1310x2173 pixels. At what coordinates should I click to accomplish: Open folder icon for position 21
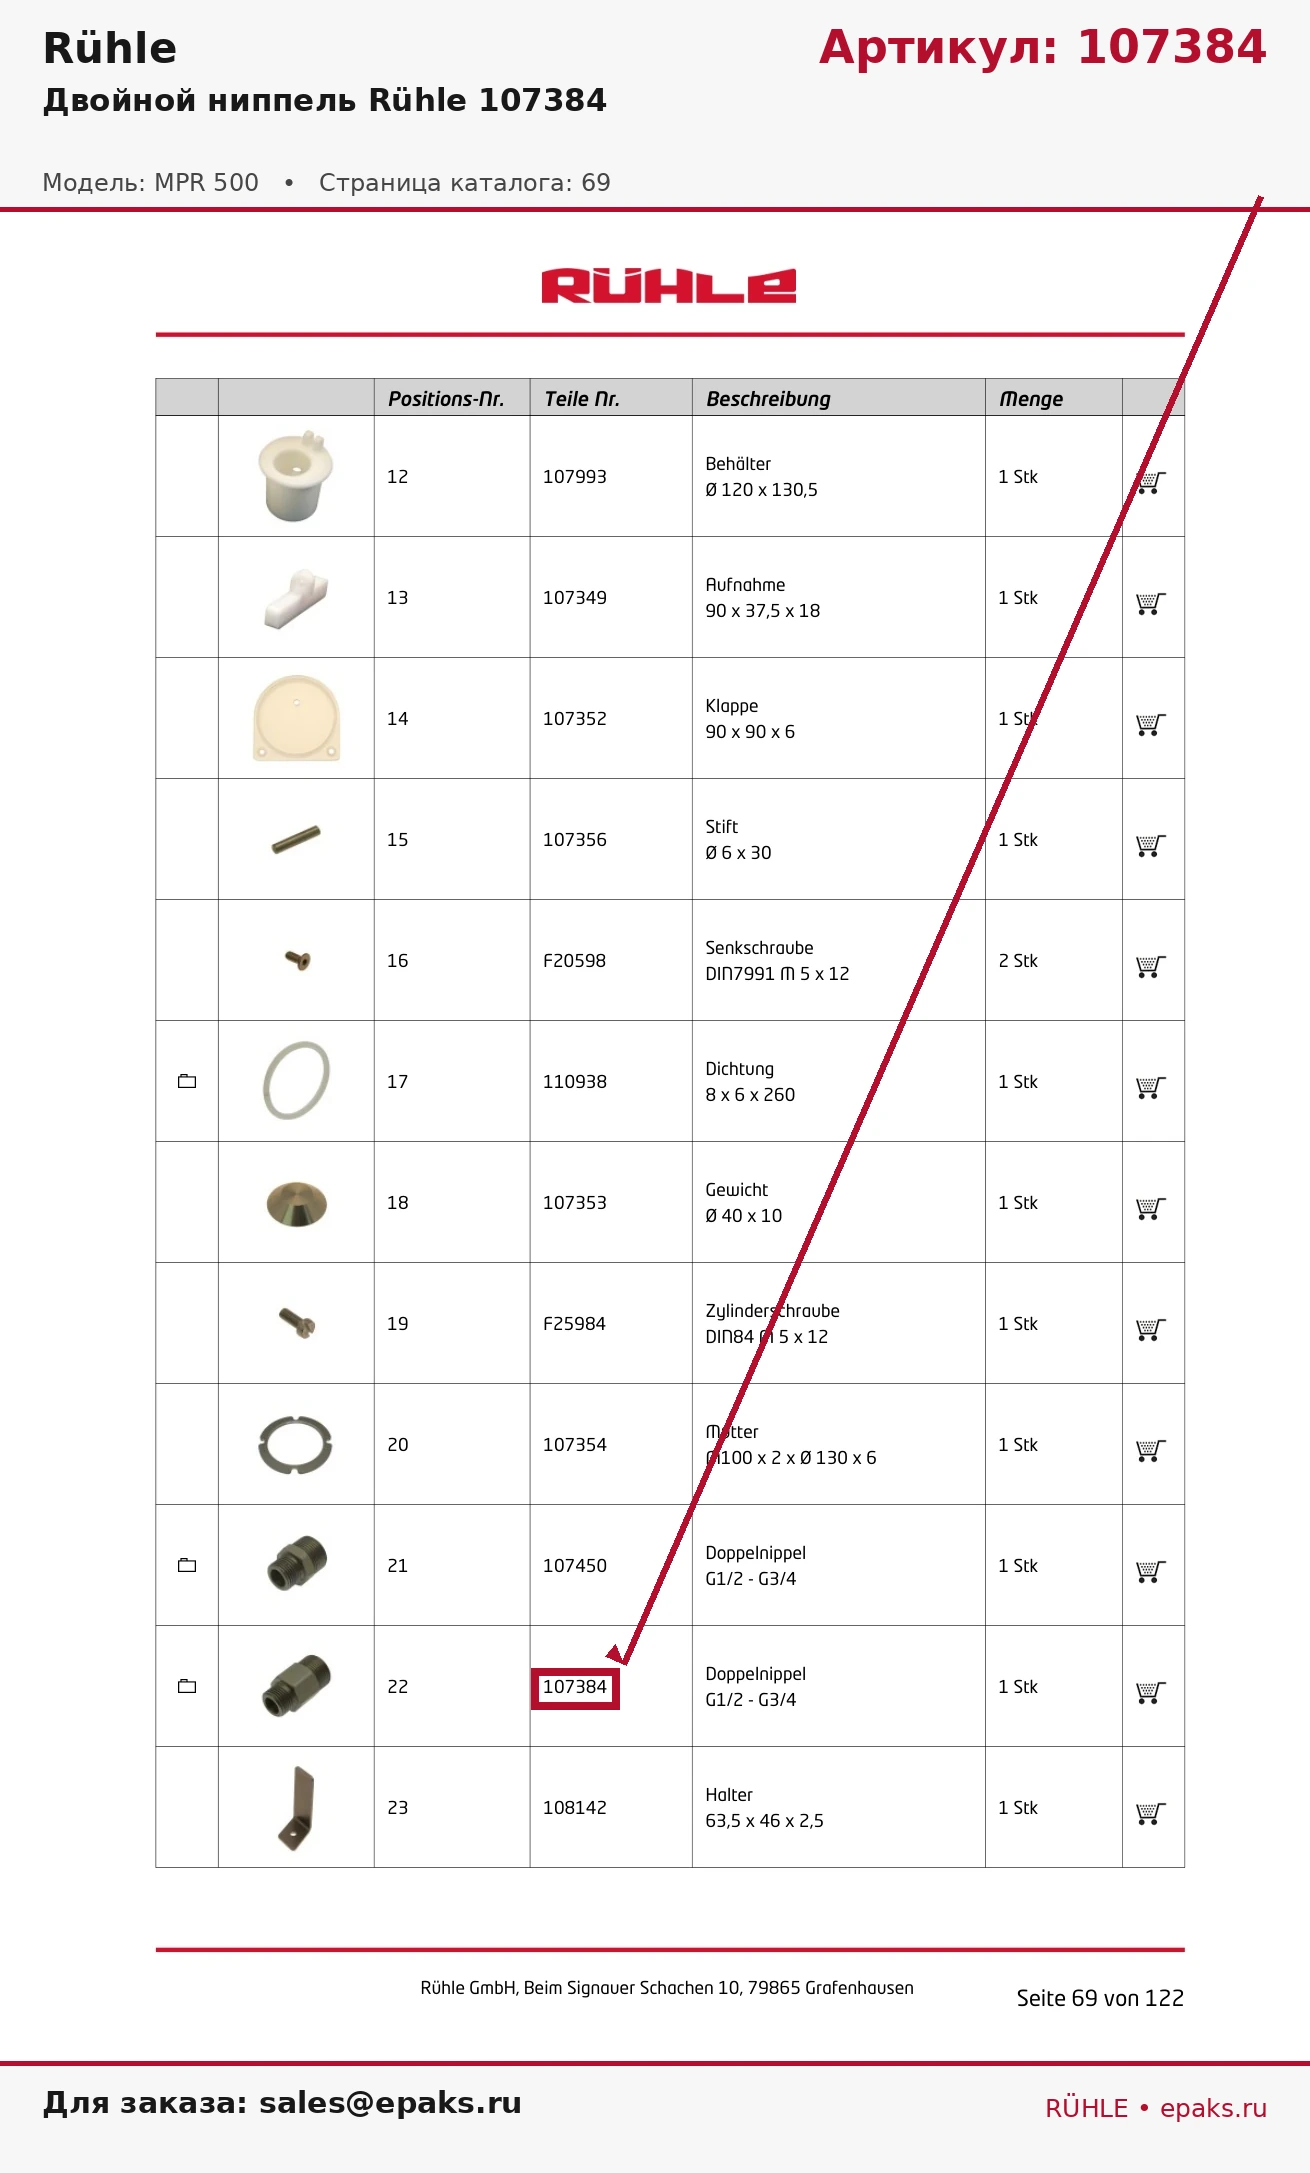click(x=187, y=1565)
